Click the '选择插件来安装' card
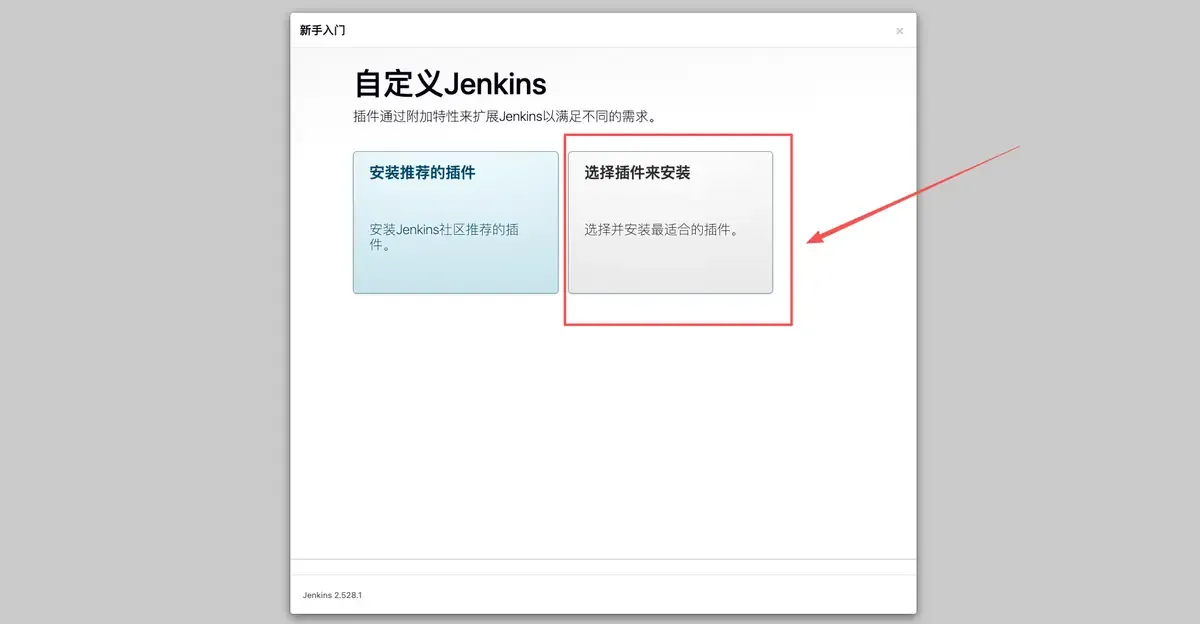Screen dimensions: 1200x624 tap(670, 222)
